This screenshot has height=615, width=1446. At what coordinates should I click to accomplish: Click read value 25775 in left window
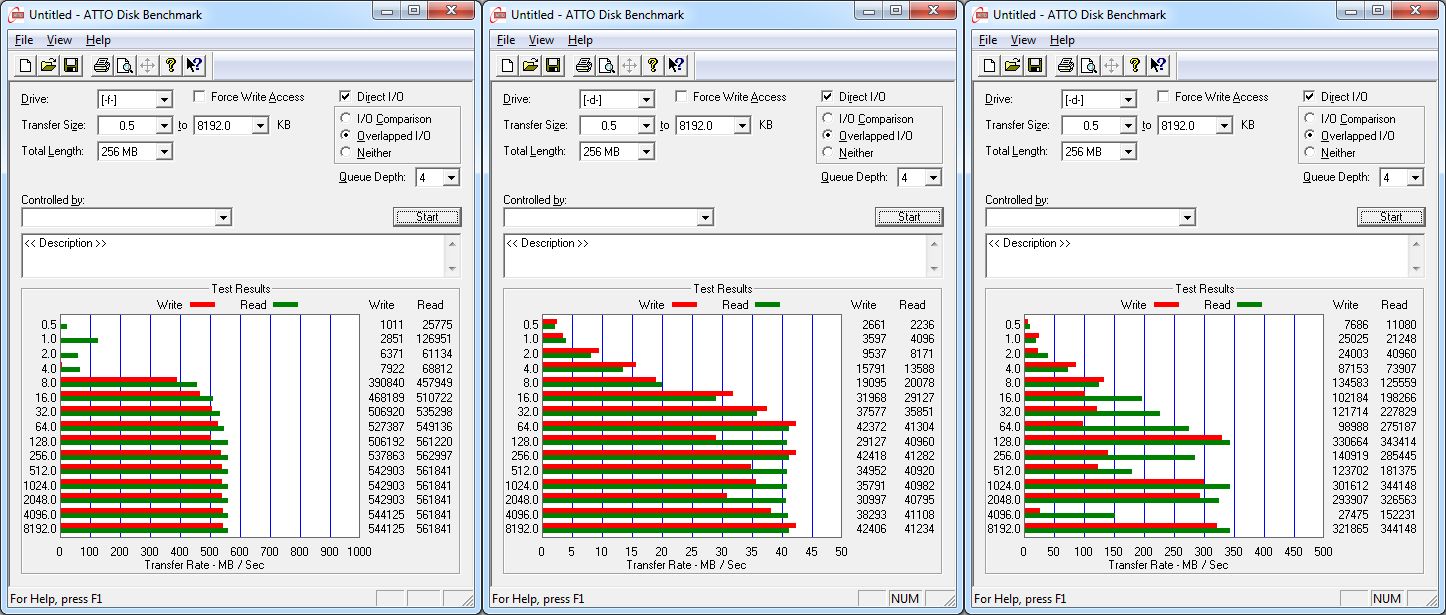click(x=435, y=325)
